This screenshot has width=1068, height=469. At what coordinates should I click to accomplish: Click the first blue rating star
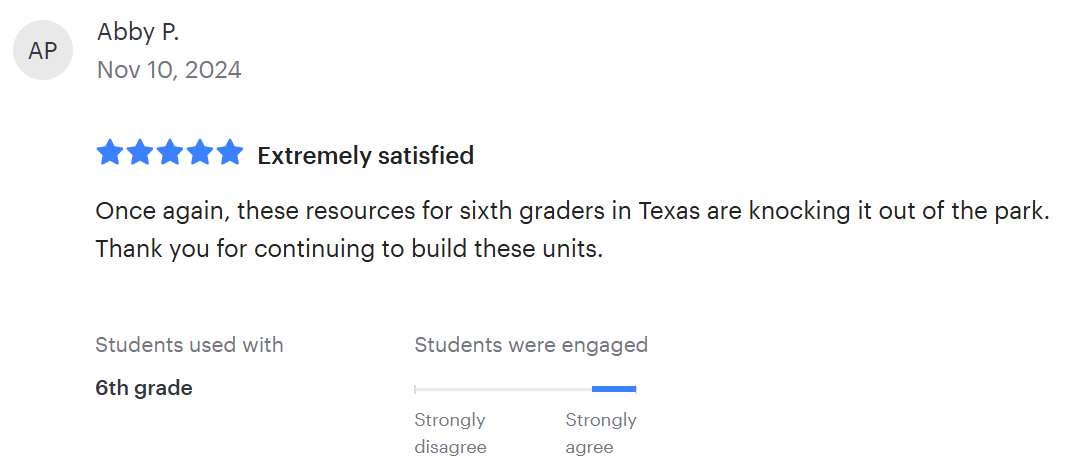pos(109,153)
